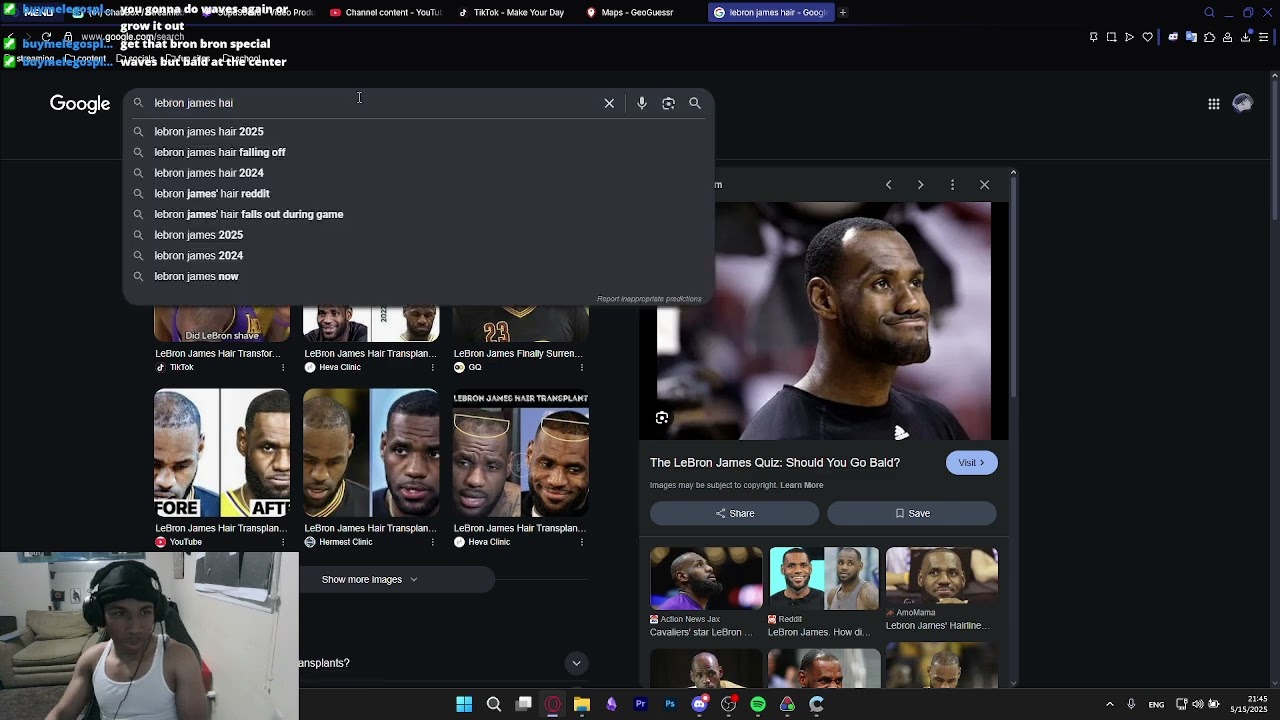Open Spotify from taskbar
Screen dimensions: 1280x720
coord(758,704)
